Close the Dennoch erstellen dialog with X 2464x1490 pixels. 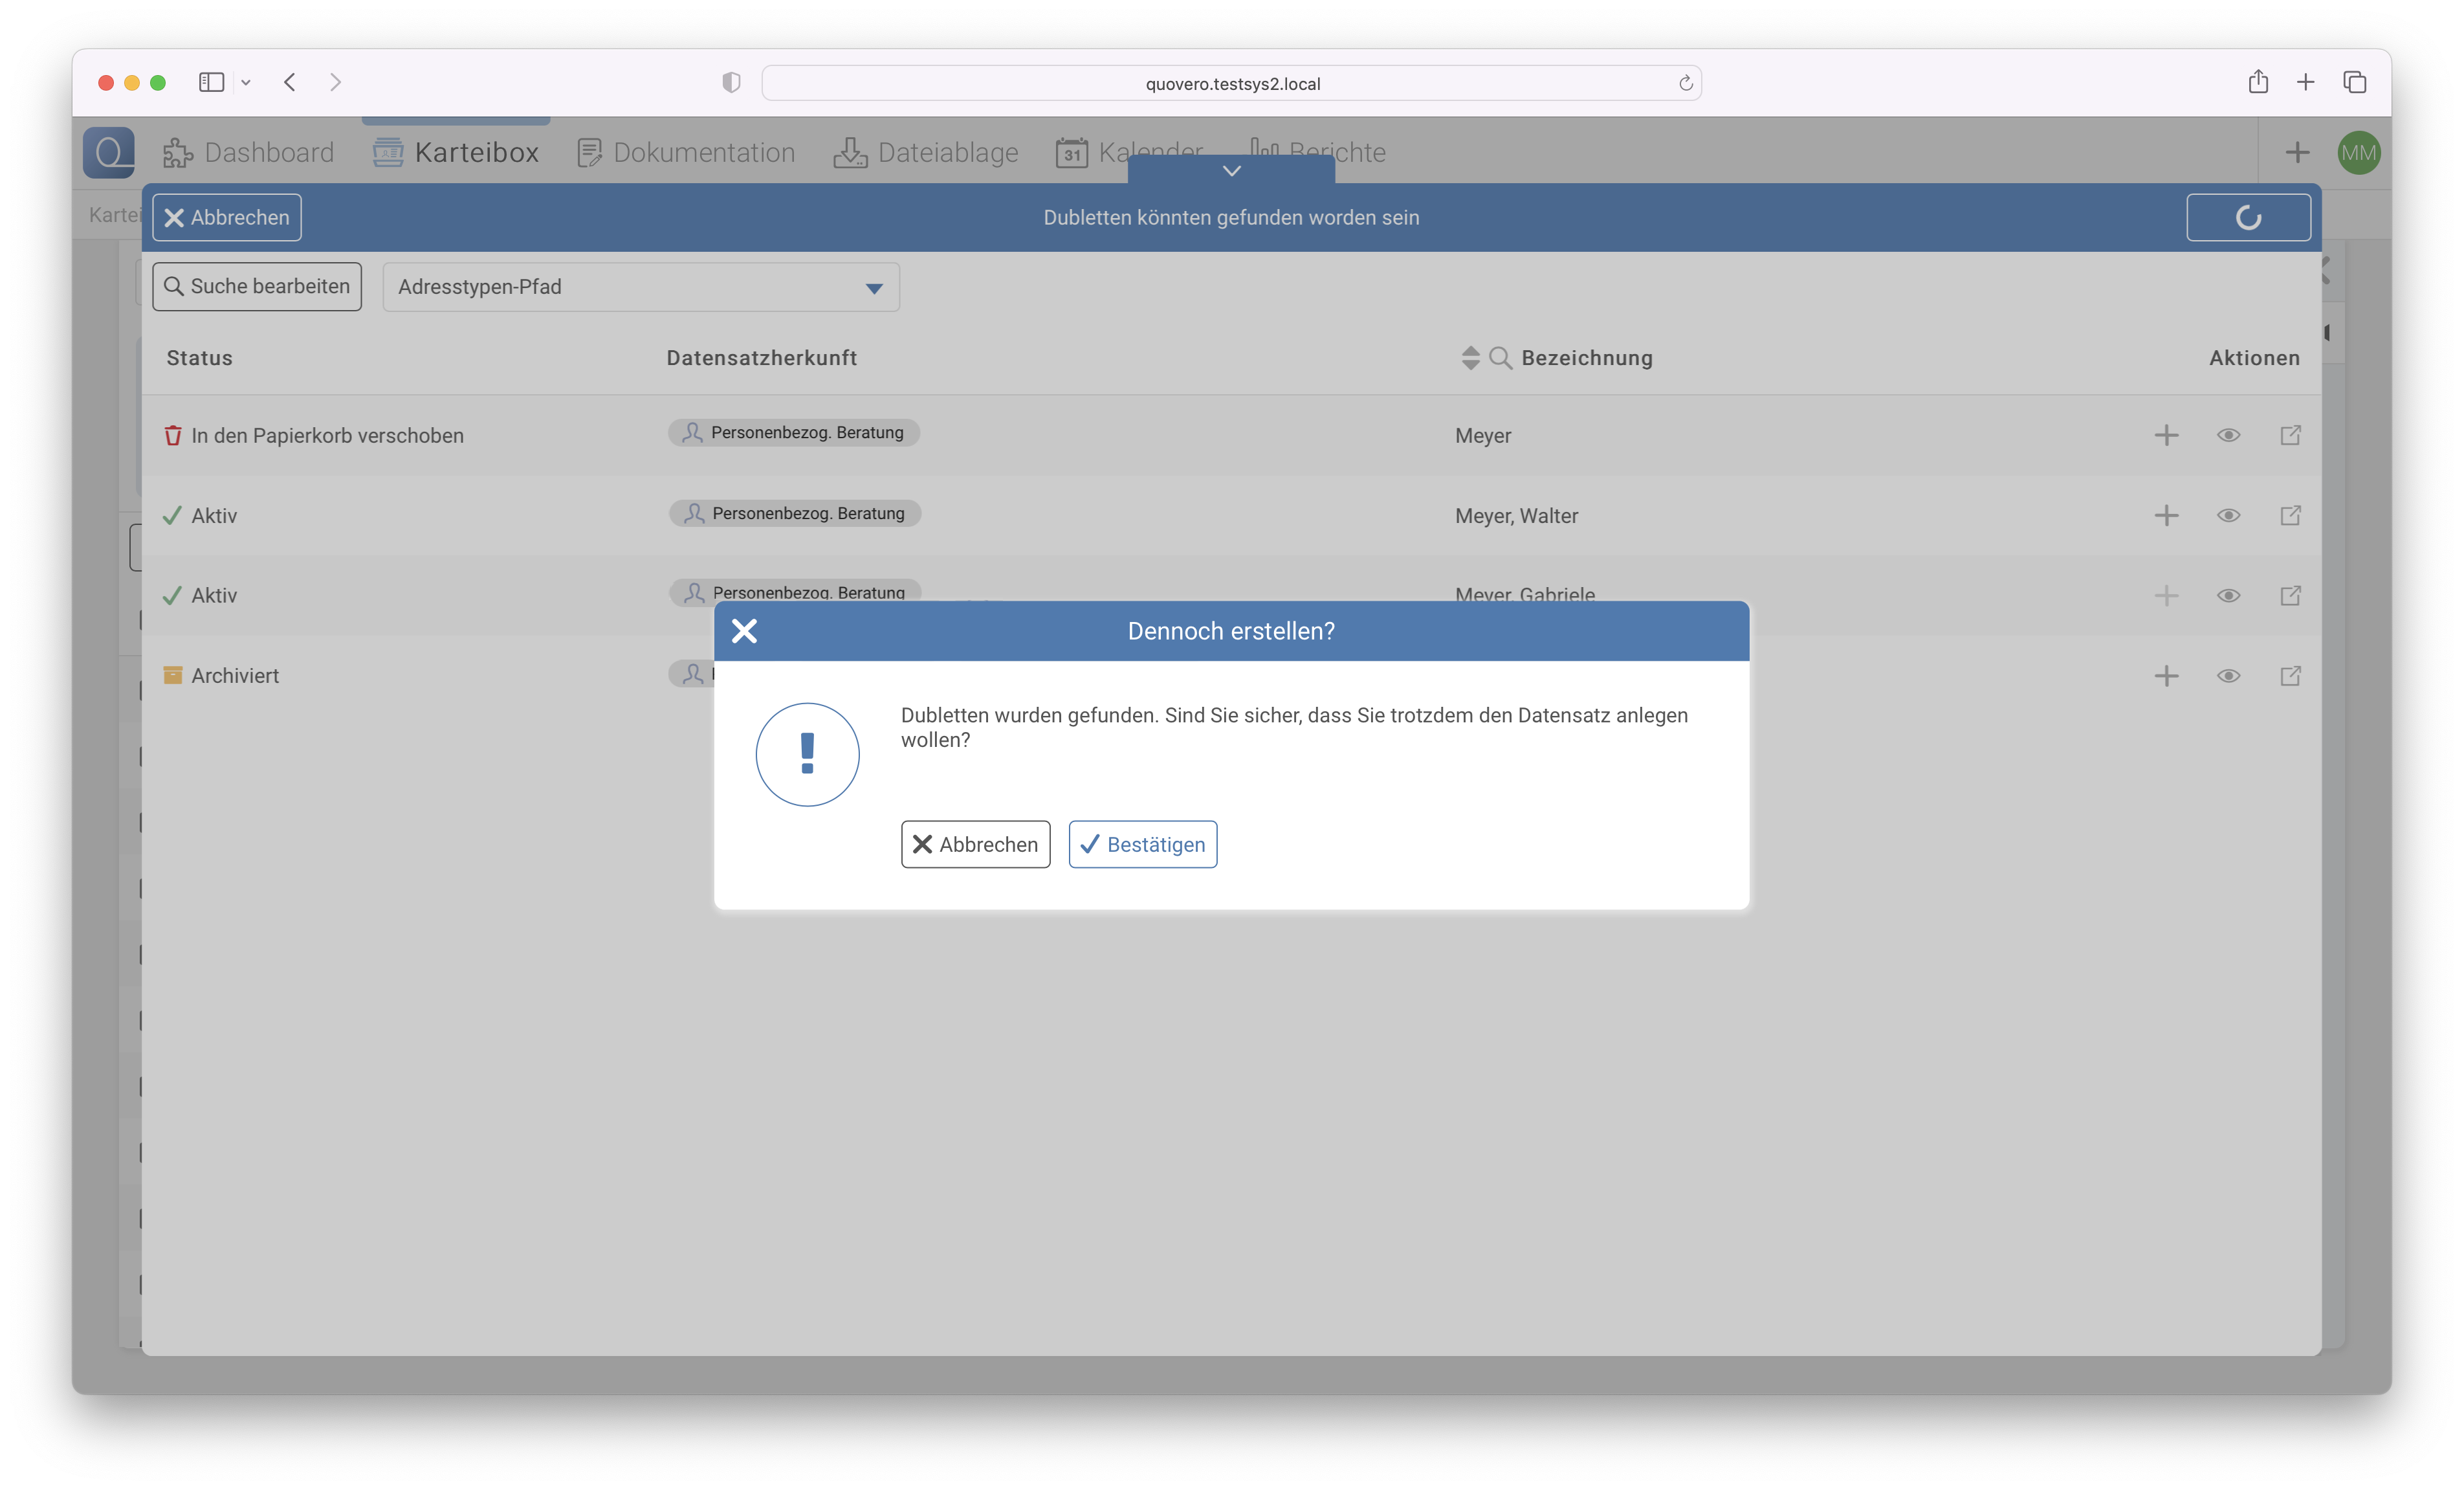pos(744,631)
